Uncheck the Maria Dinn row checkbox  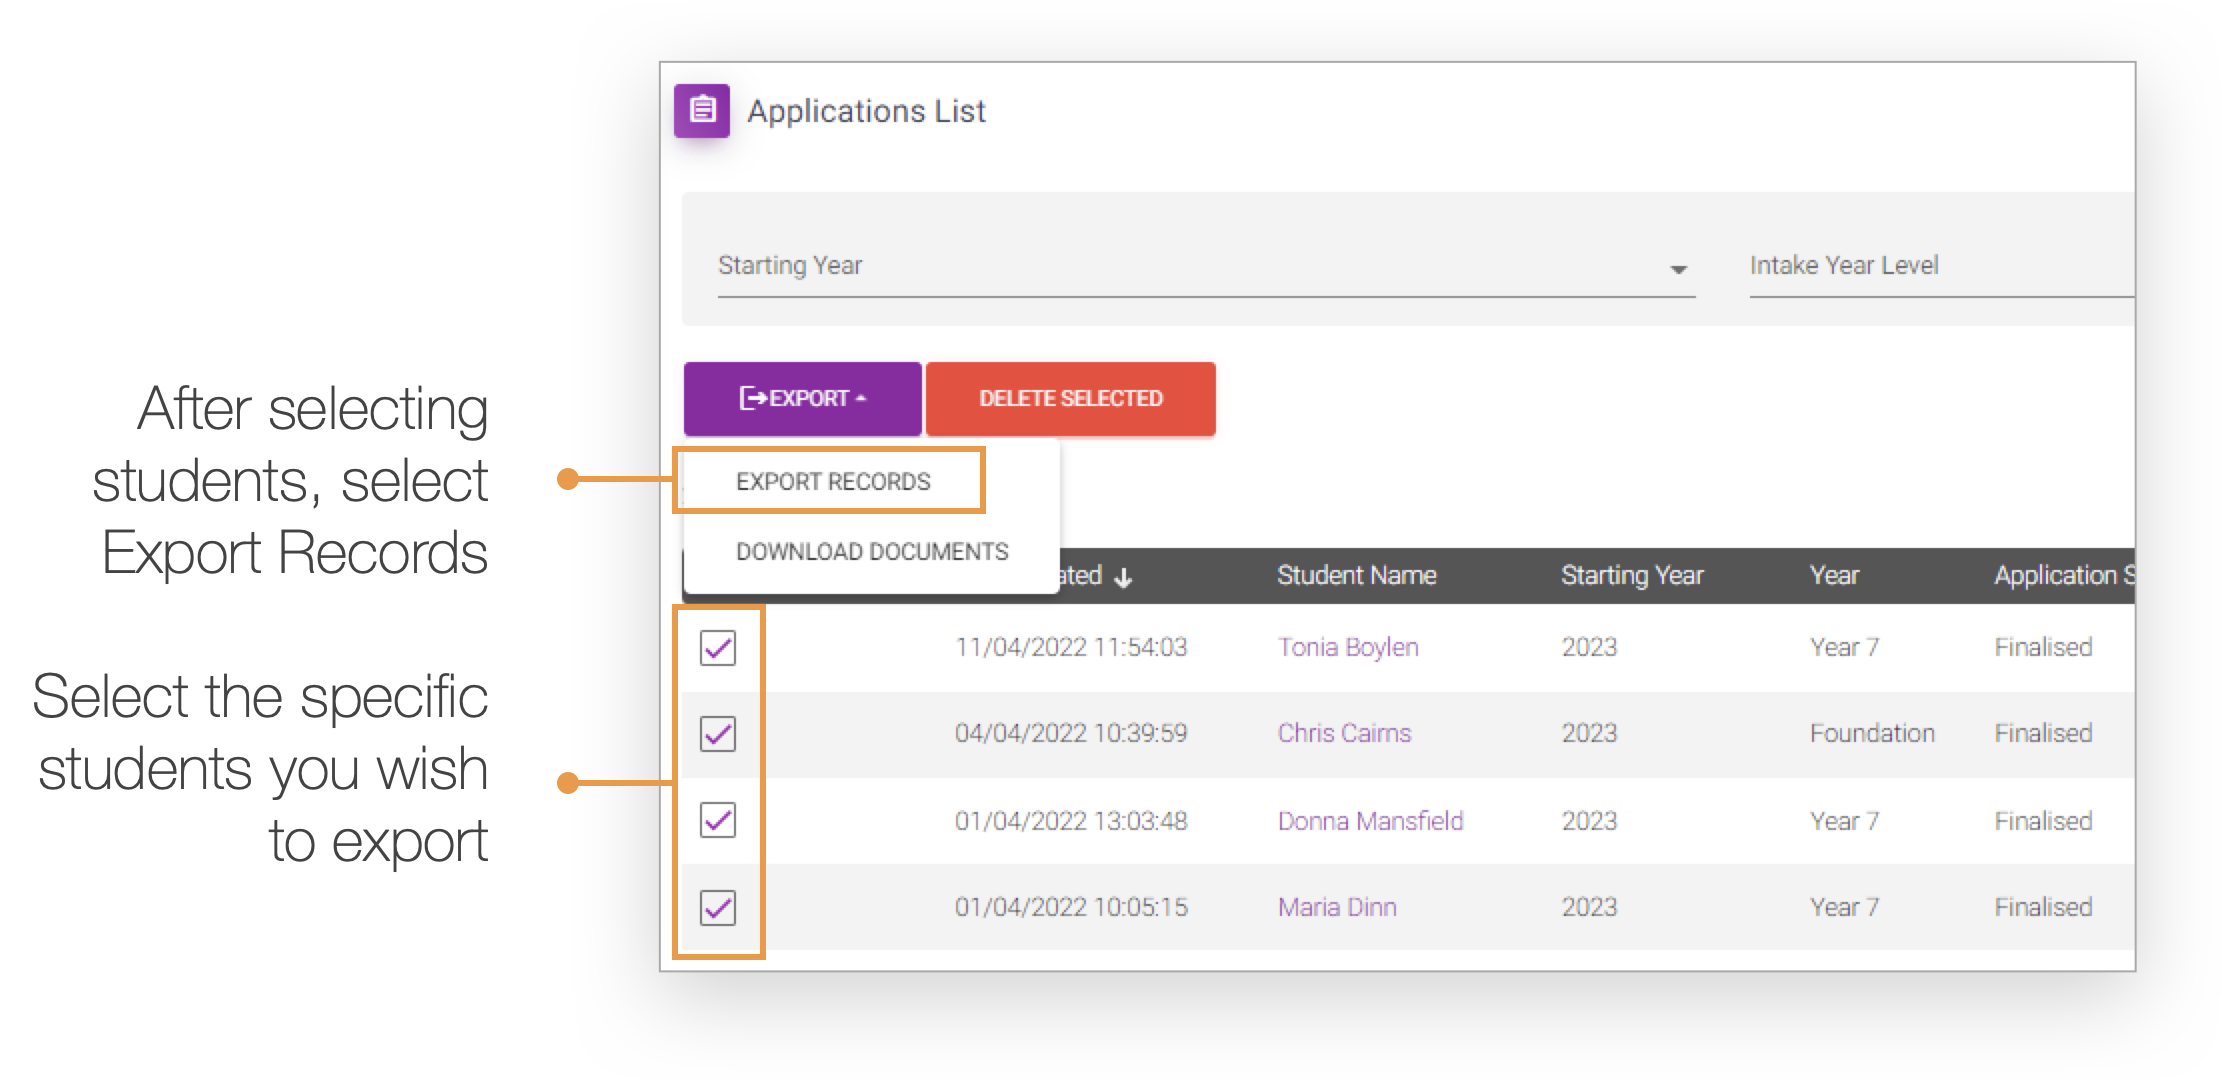pos(718,907)
